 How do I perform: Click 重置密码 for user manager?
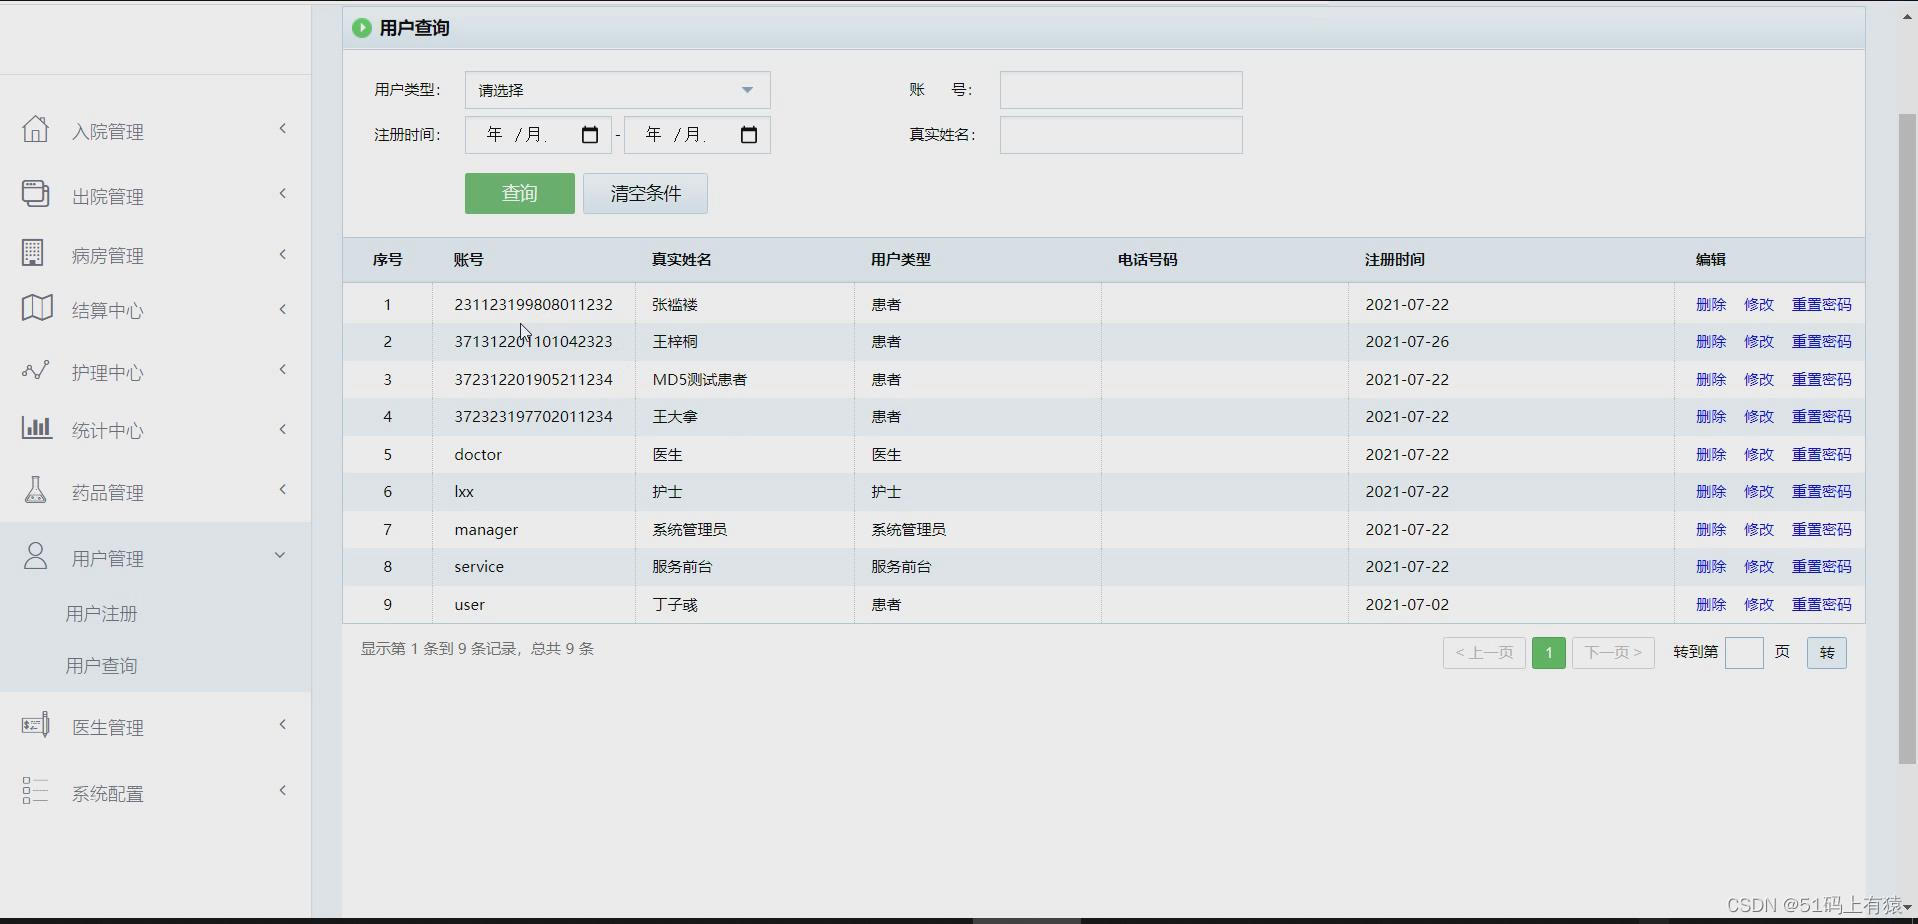(1820, 529)
